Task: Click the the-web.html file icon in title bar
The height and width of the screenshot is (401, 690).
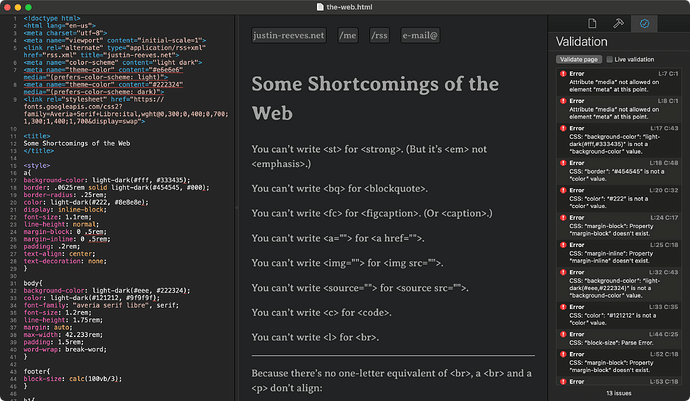Action: click(x=318, y=6)
